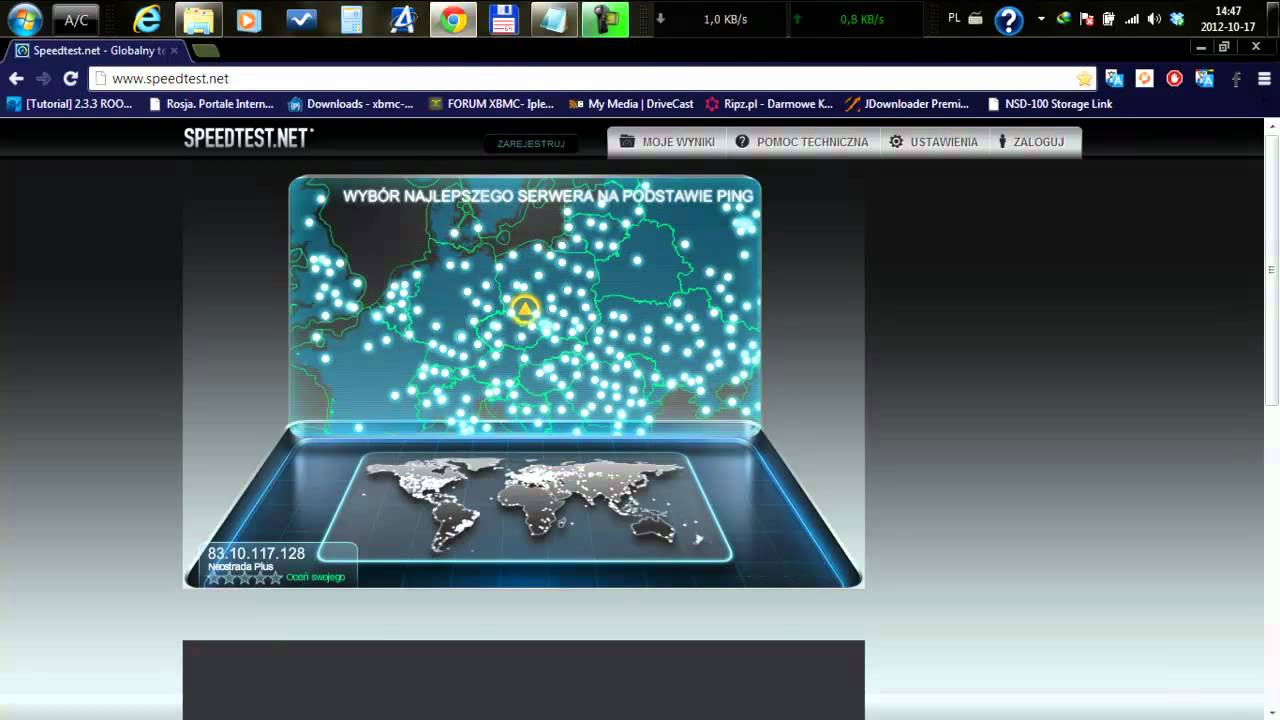Viewport: 1280px width, 720px height.
Task: Open the USTAWIENIA settings tab
Action: tap(934, 142)
